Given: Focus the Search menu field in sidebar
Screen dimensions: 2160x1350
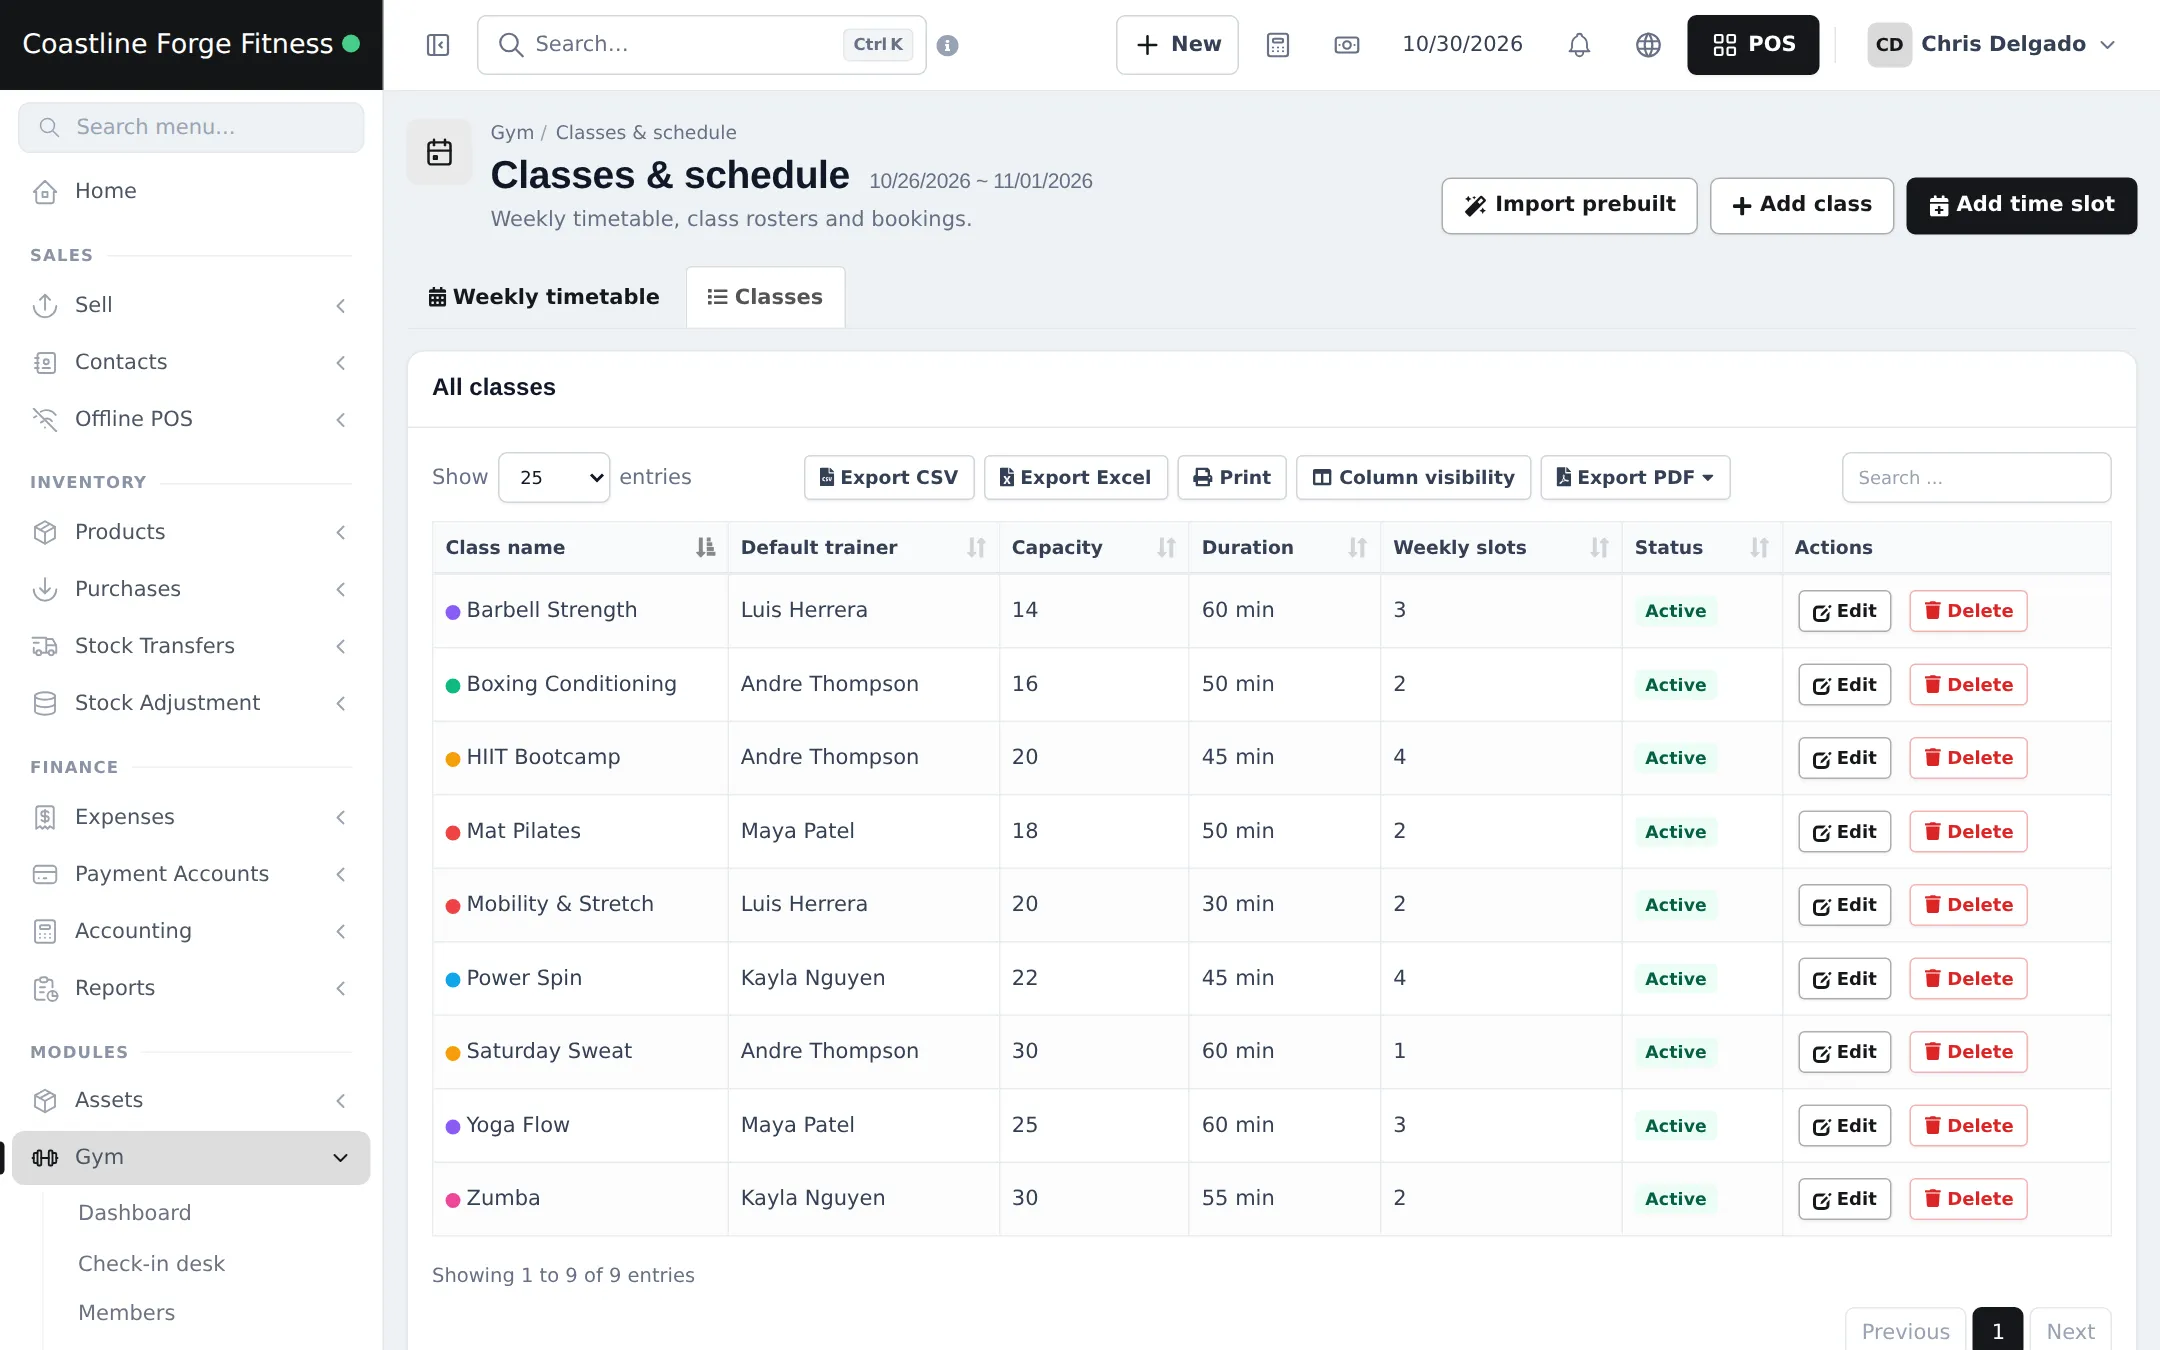Looking at the screenshot, I should (x=191, y=127).
